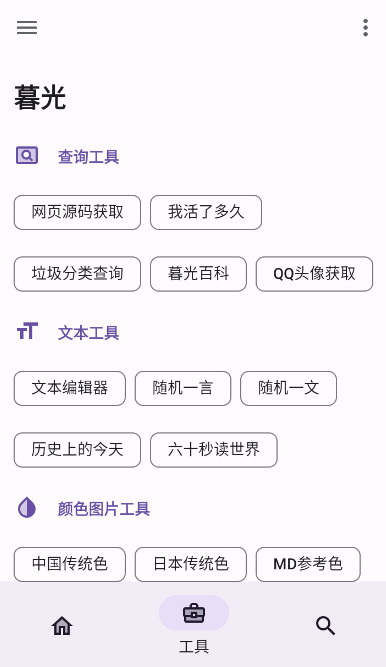This screenshot has width=386, height=667.
Task: Open the three-dot overflow menu
Action: pos(365,28)
